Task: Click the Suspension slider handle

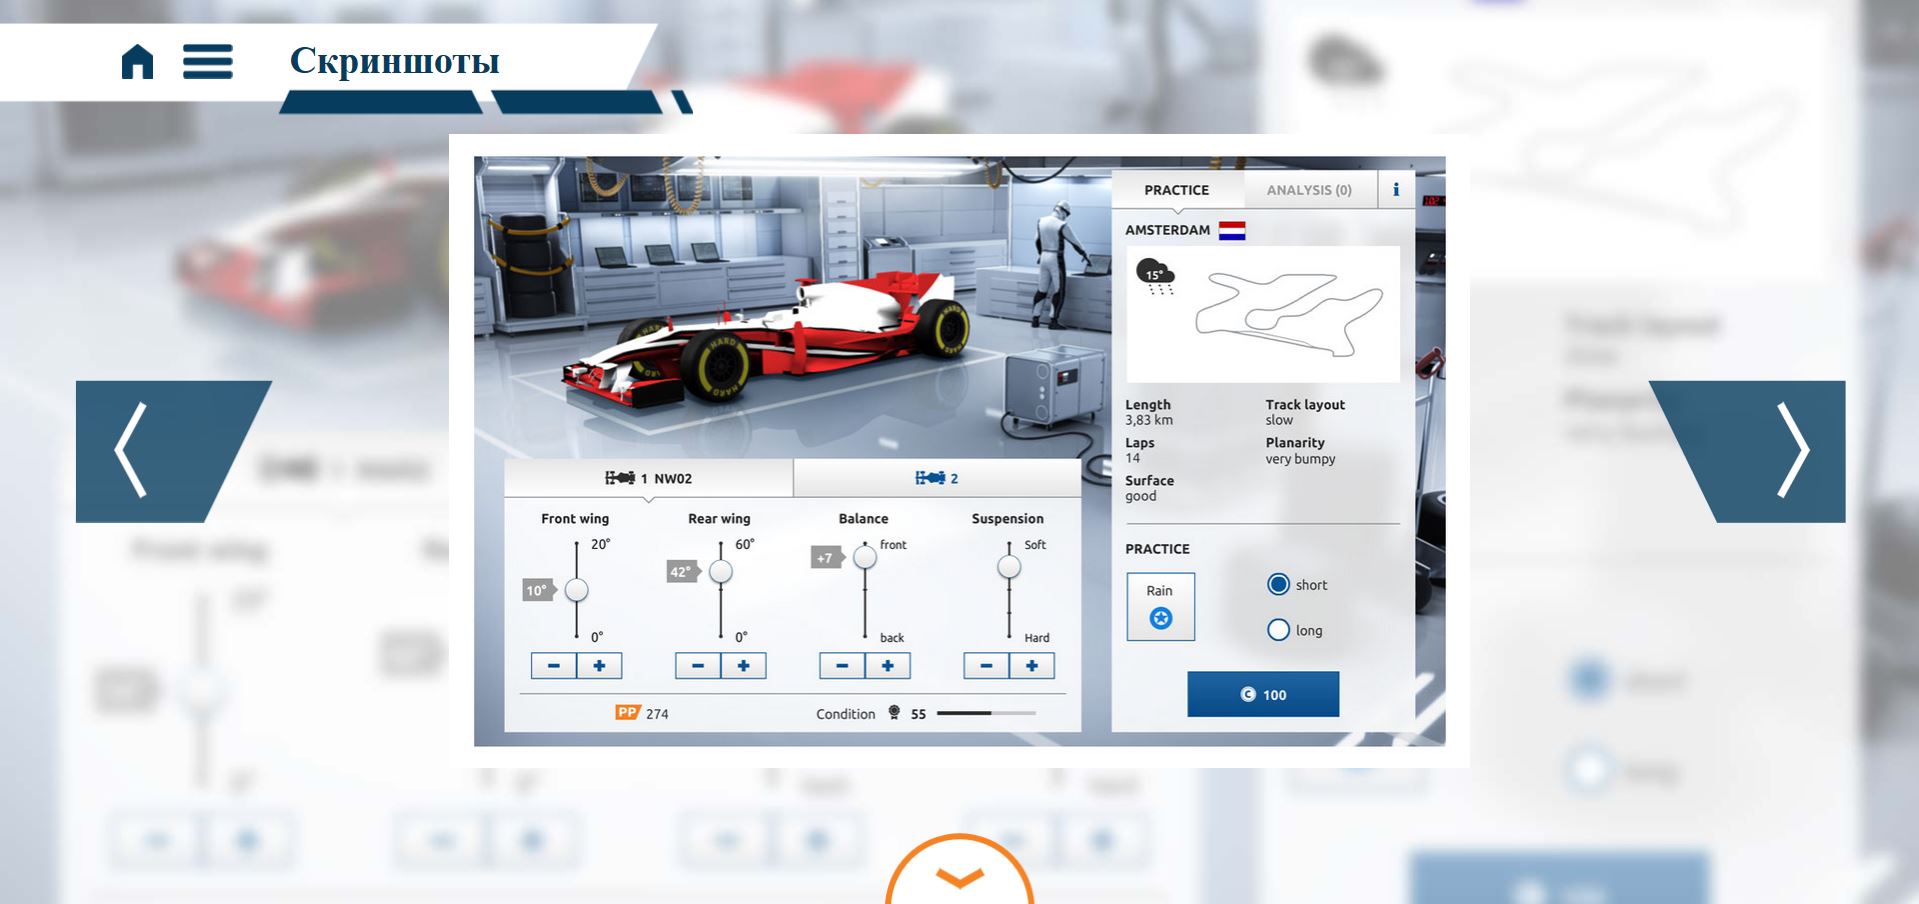Action: [x=1009, y=567]
